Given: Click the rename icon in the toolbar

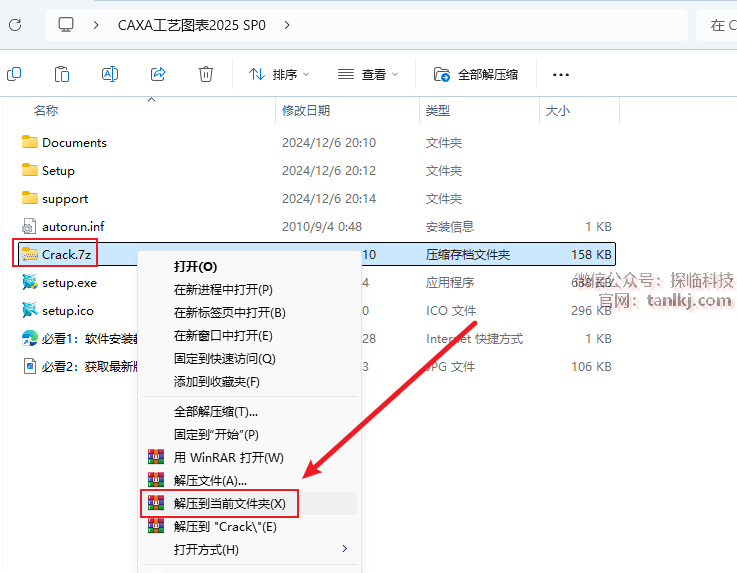Looking at the screenshot, I should point(110,74).
